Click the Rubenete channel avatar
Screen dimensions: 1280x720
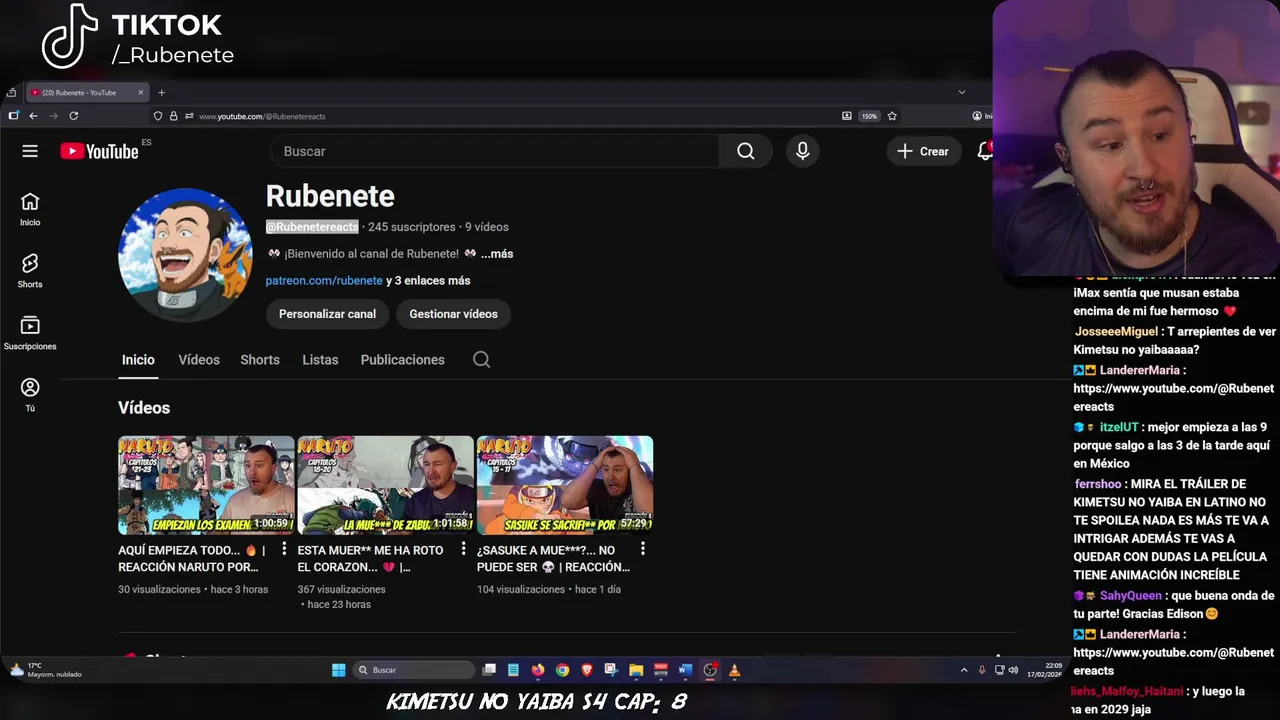tap(185, 254)
